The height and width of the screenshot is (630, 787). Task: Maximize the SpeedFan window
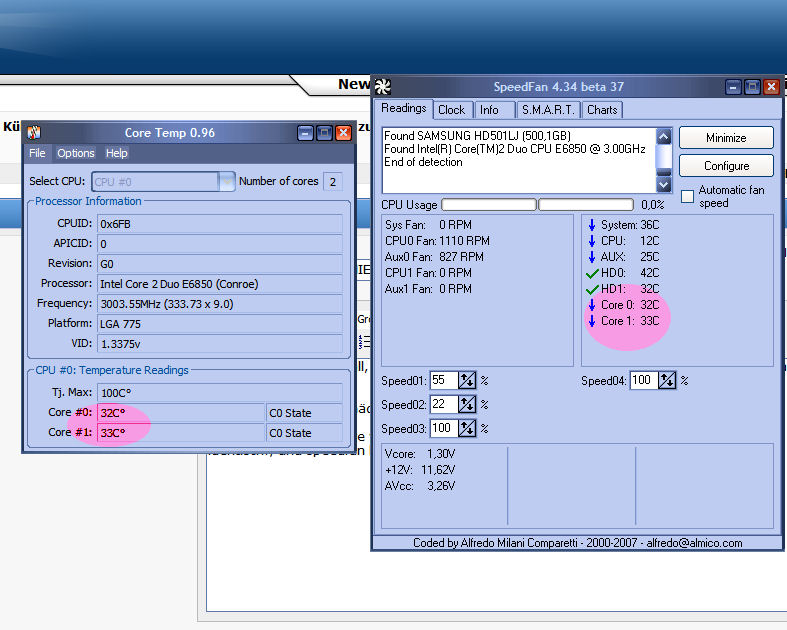click(752, 87)
